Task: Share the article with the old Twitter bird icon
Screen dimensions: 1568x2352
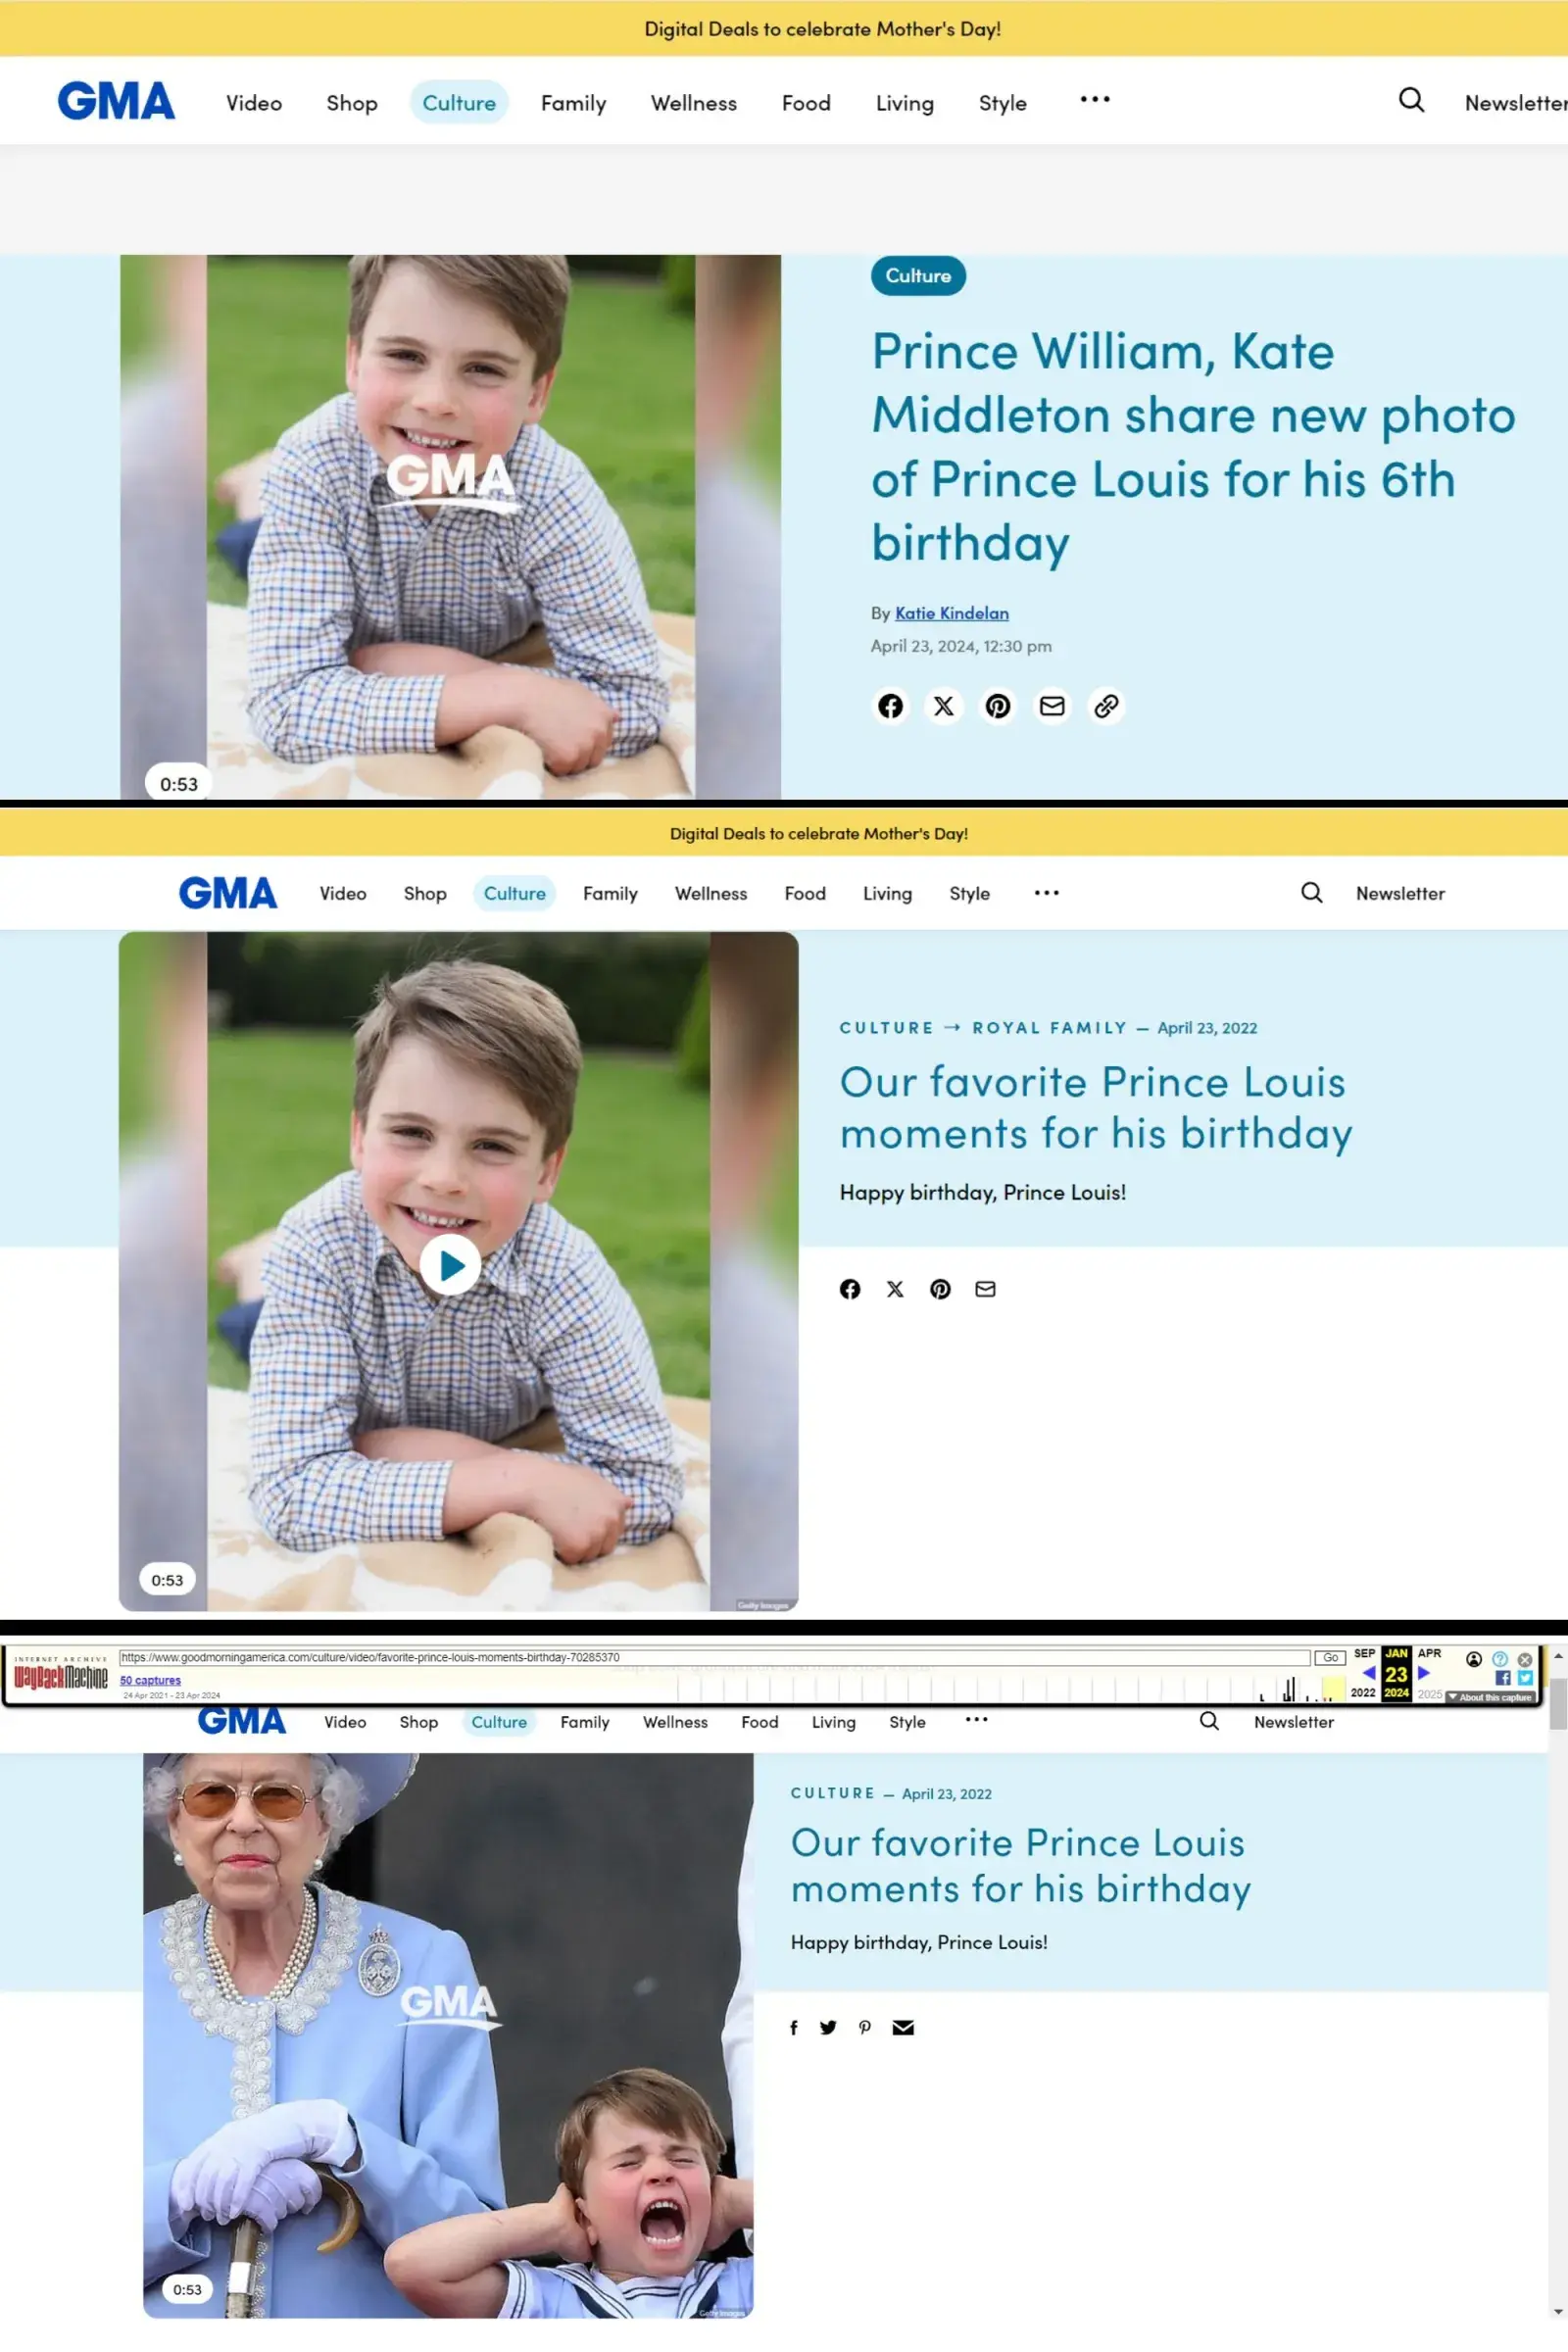Action: point(828,2027)
